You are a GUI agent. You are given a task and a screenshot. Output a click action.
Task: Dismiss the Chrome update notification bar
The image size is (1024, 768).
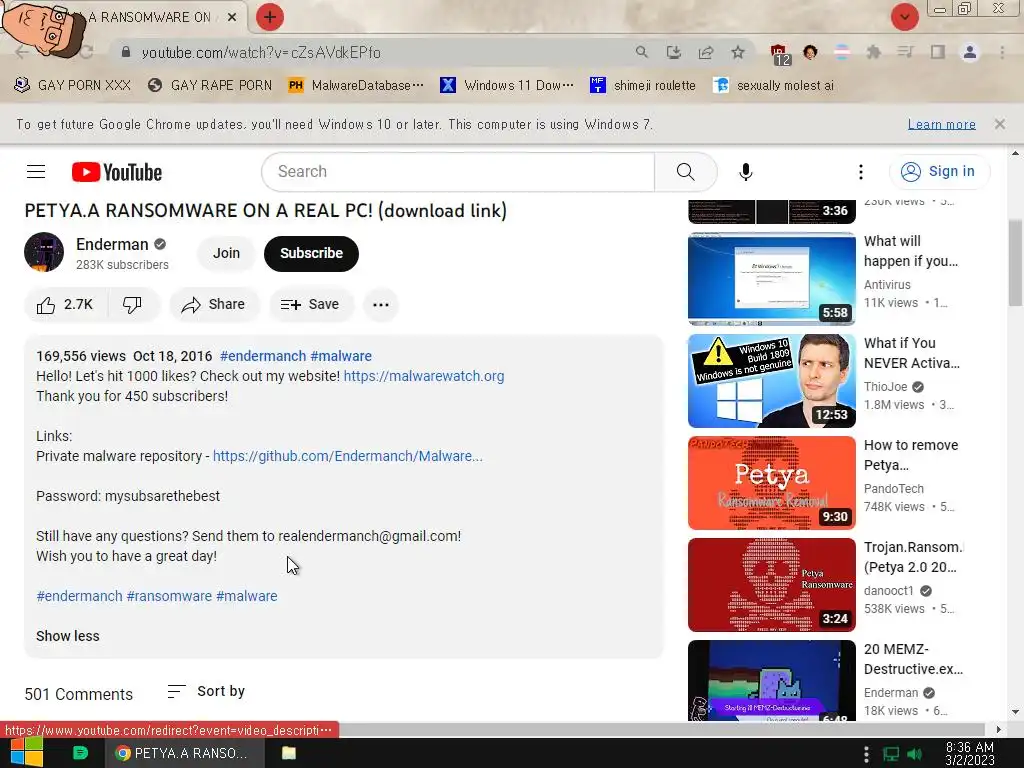click(x=999, y=124)
